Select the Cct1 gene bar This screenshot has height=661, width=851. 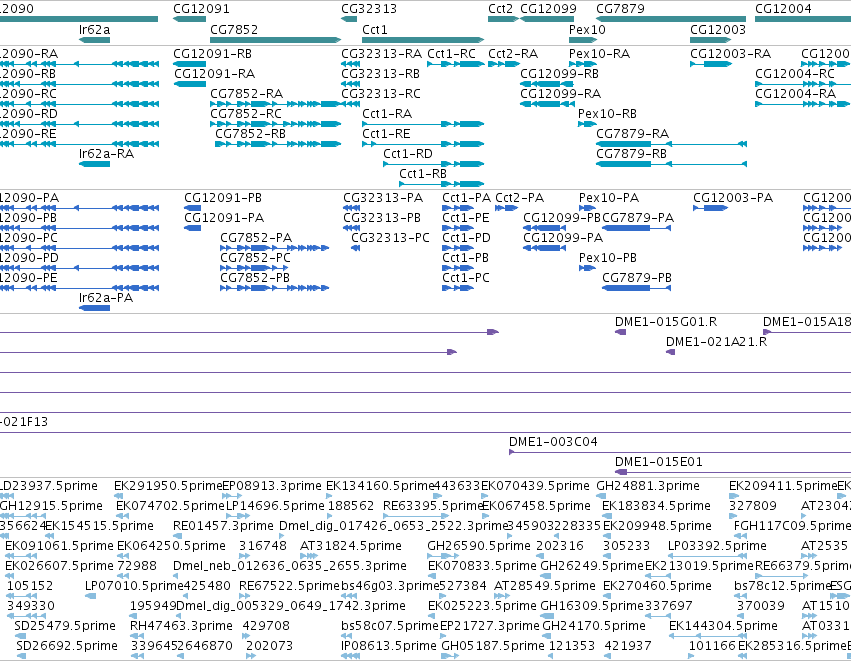[423, 40]
